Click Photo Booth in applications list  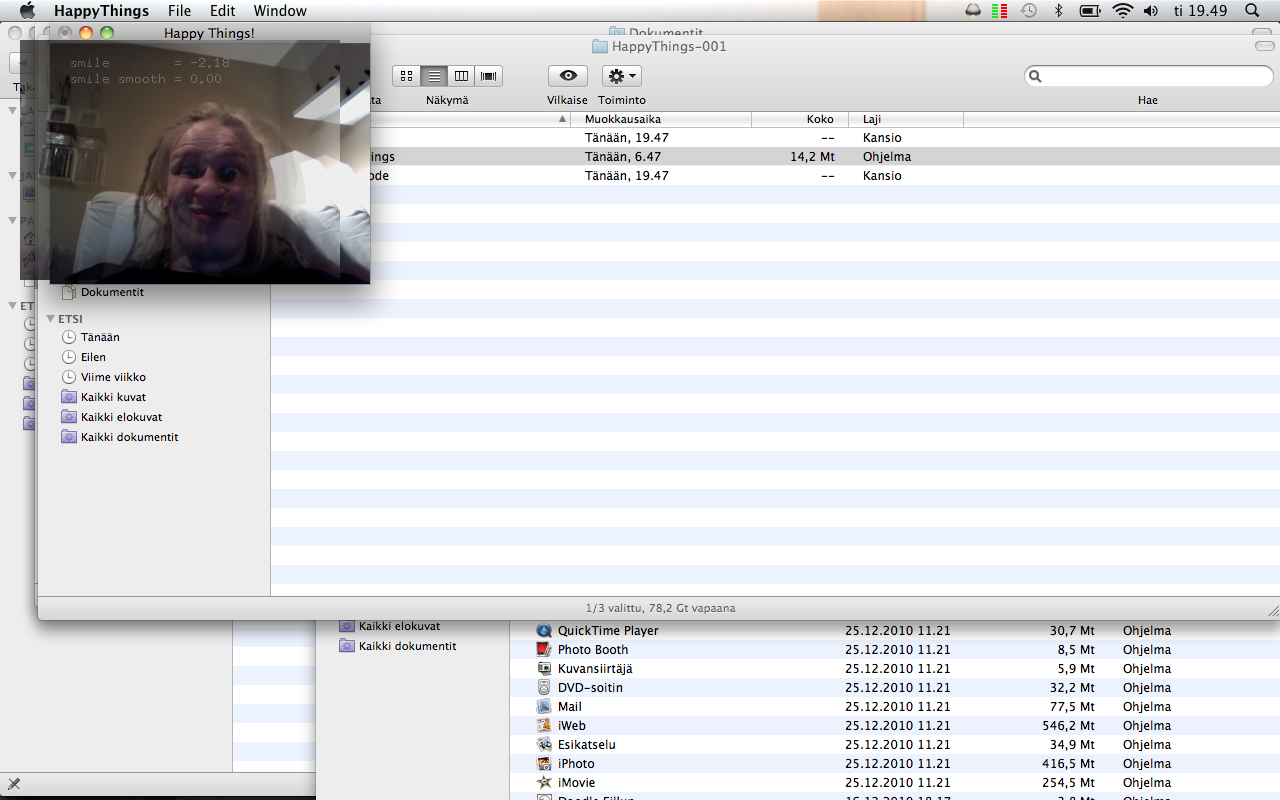pos(593,650)
